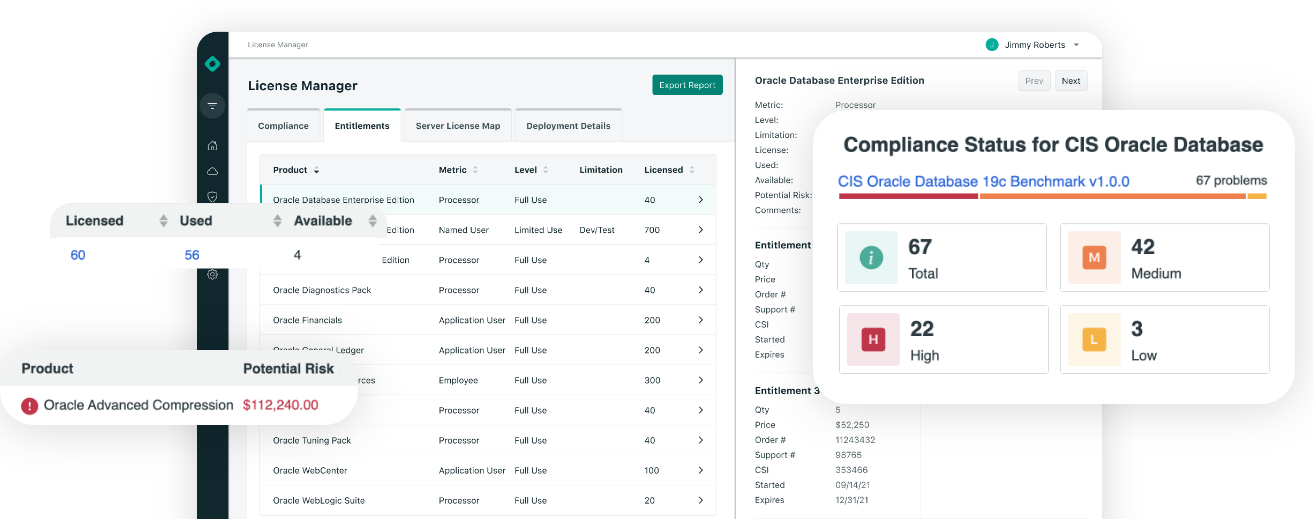Expand Oracle Tuning Pack row chevron
Screen dimensions: 1313x519
click(x=701, y=440)
